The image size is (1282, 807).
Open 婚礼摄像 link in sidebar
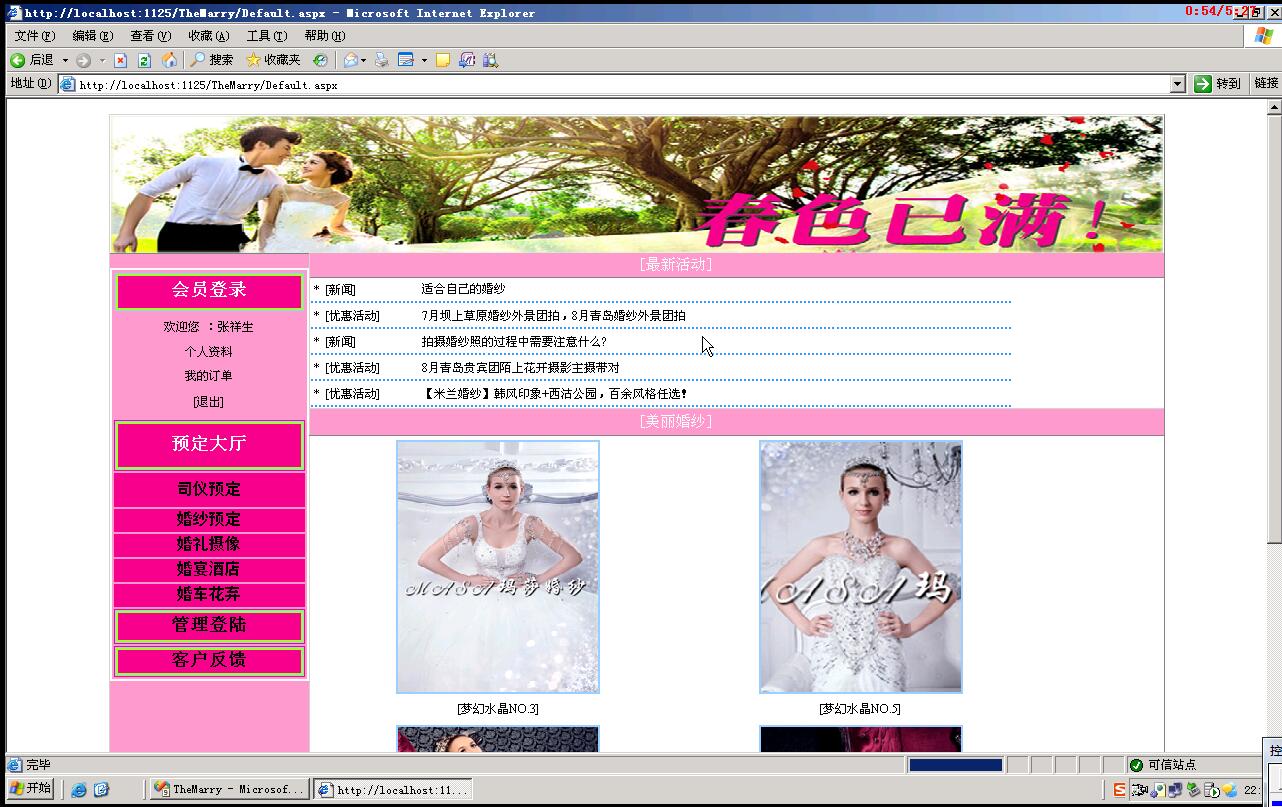coord(209,544)
